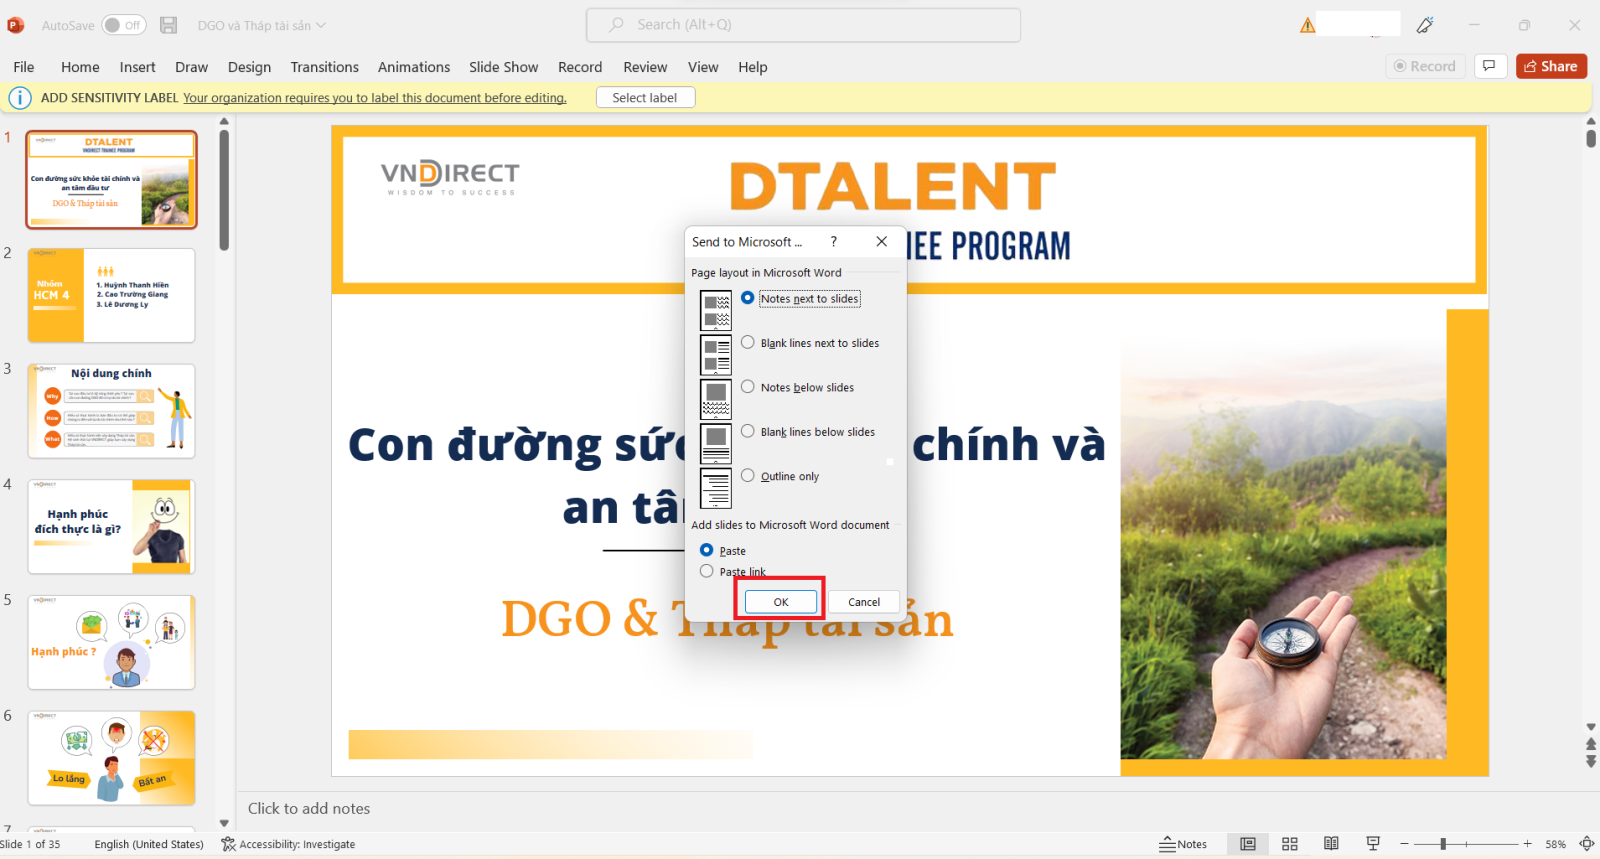Select Outline only radio button
Image resolution: width=1600 pixels, height=859 pixels.
pyautogui.click(x=748, y=475)
